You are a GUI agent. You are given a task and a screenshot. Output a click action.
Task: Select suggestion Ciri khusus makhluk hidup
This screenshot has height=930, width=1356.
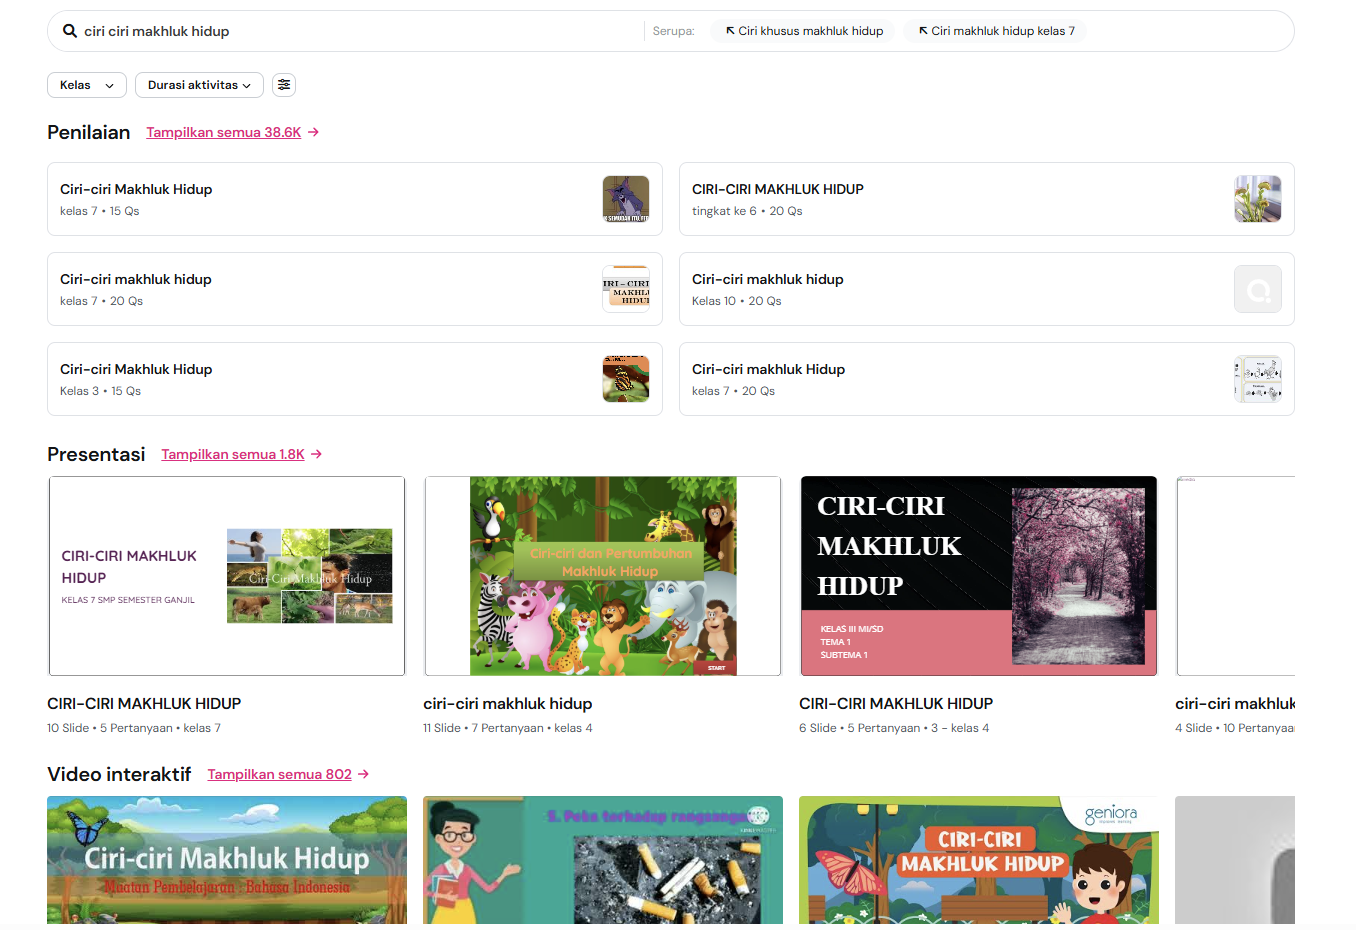(x=804, y=31)
